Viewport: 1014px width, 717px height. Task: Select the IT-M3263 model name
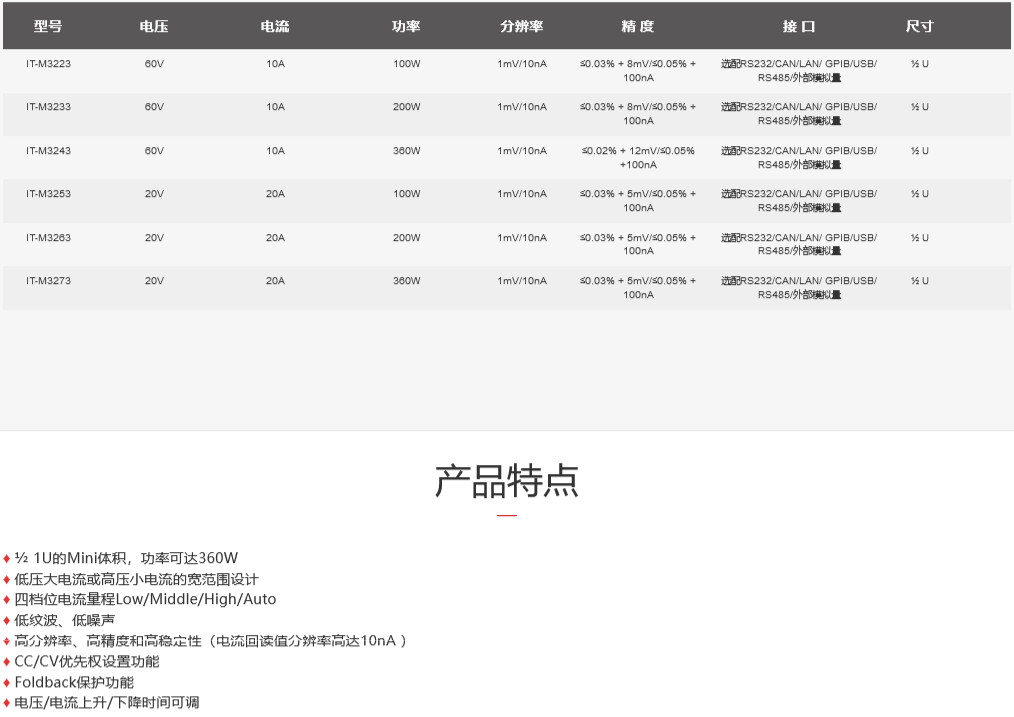(x=48, y=238)
